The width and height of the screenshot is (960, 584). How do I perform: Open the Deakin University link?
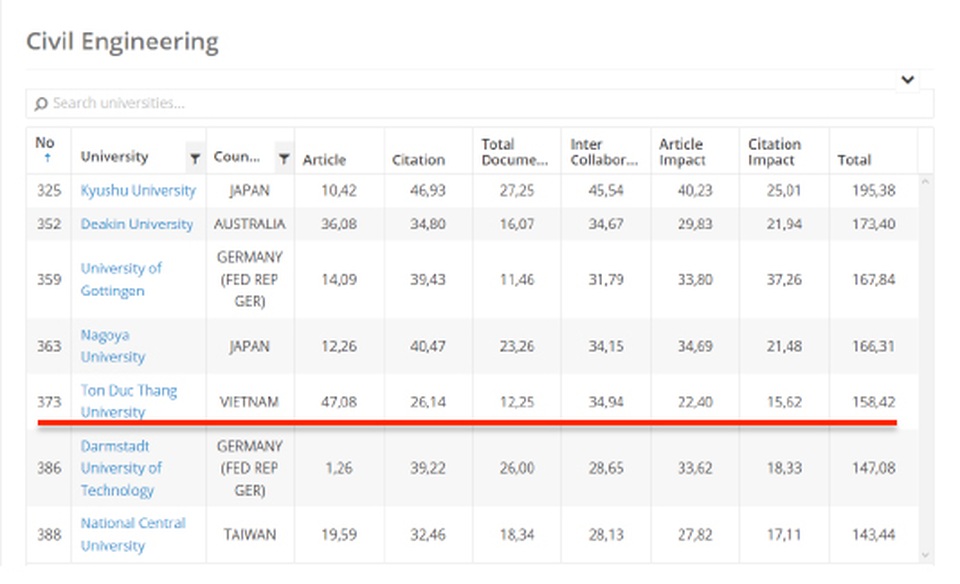click(137, 224)
